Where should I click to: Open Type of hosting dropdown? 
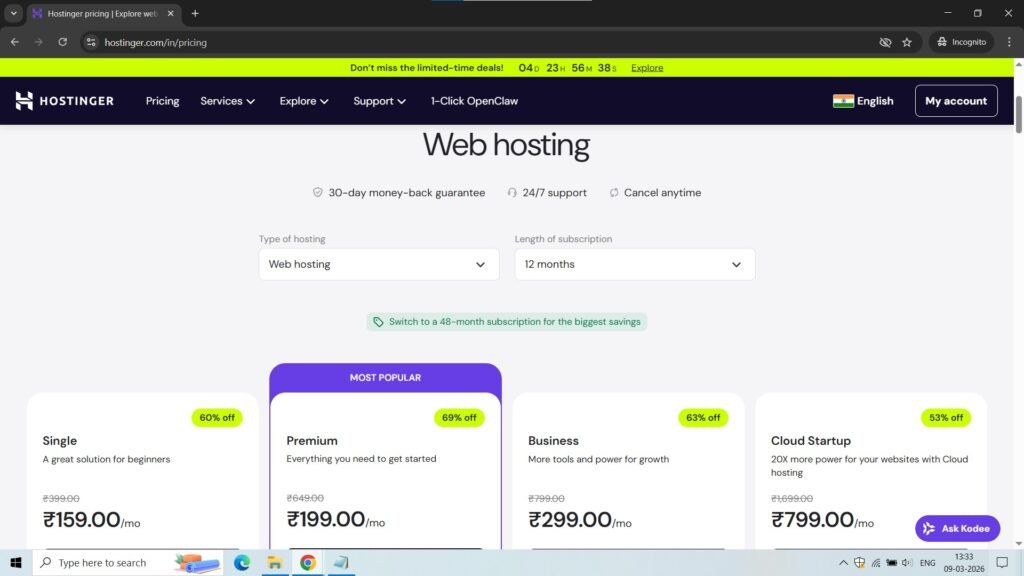[379, 264]
